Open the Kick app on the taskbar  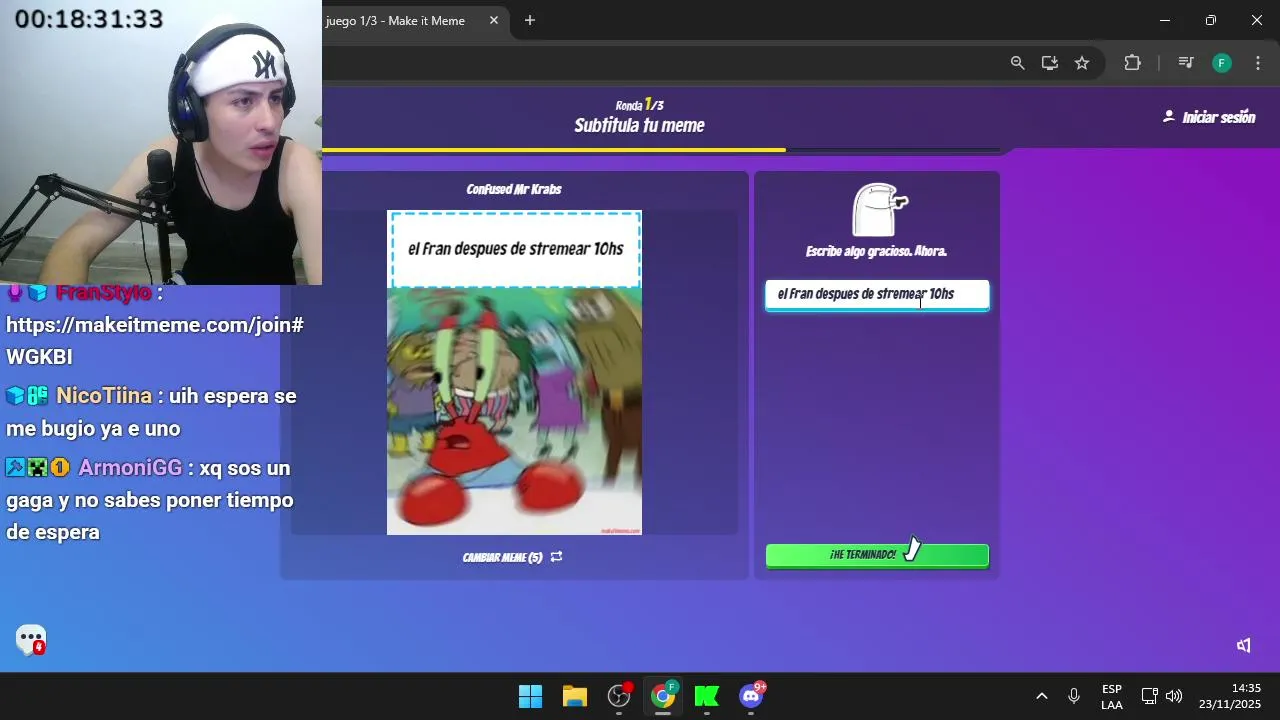[x=707, y=696]
